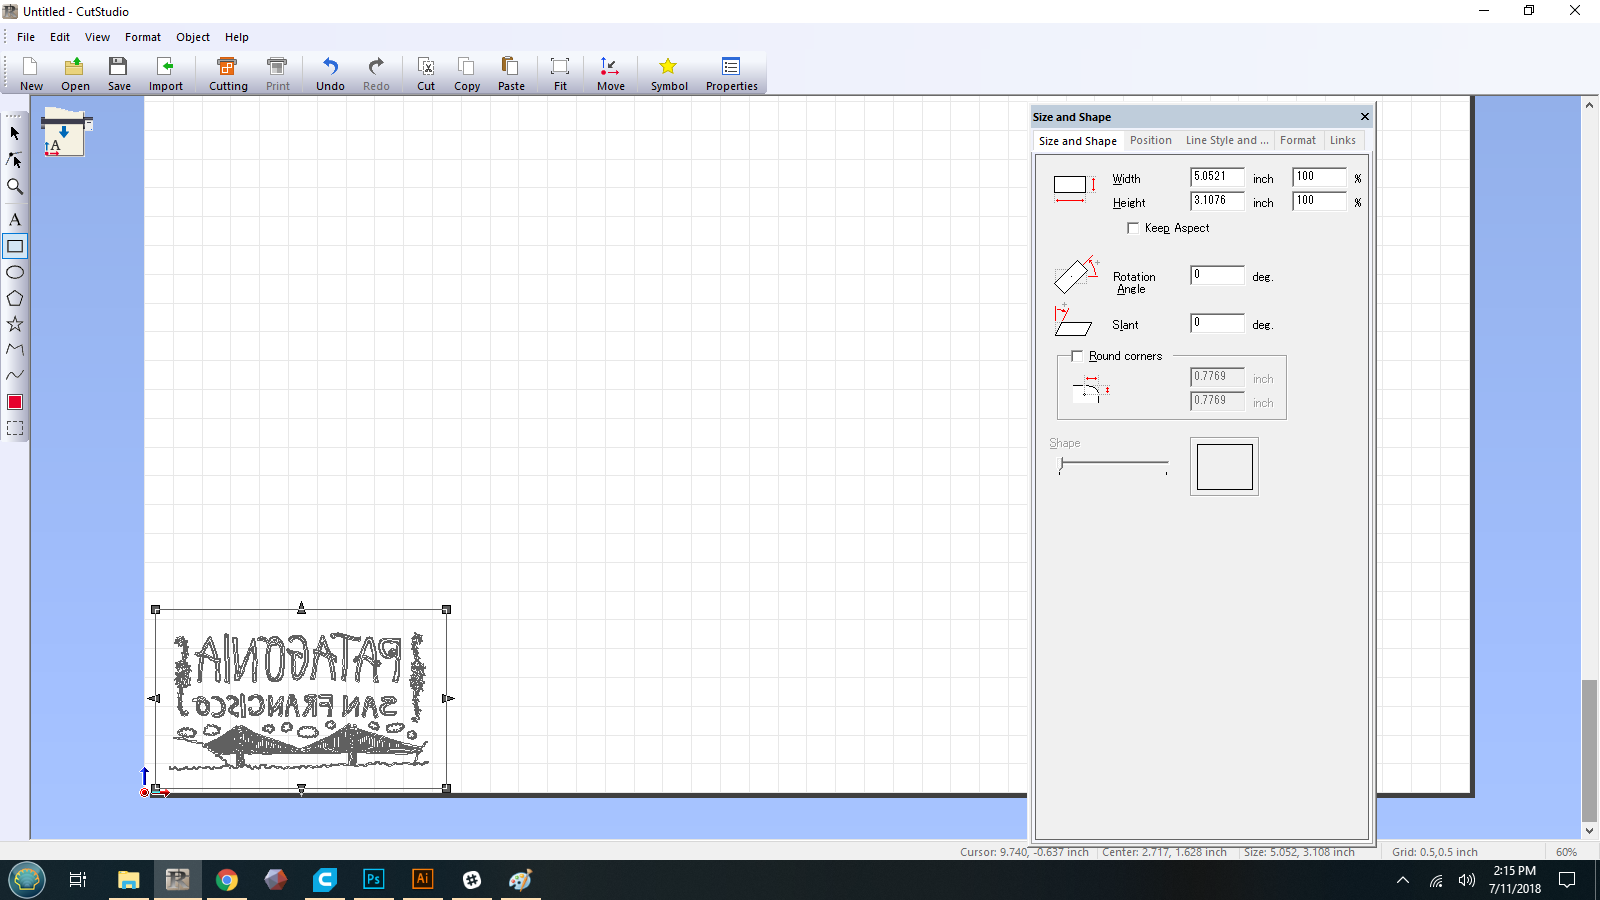Select the freehand curve tool
This screenshot has width=1600, height=900.
pos(15,375)
